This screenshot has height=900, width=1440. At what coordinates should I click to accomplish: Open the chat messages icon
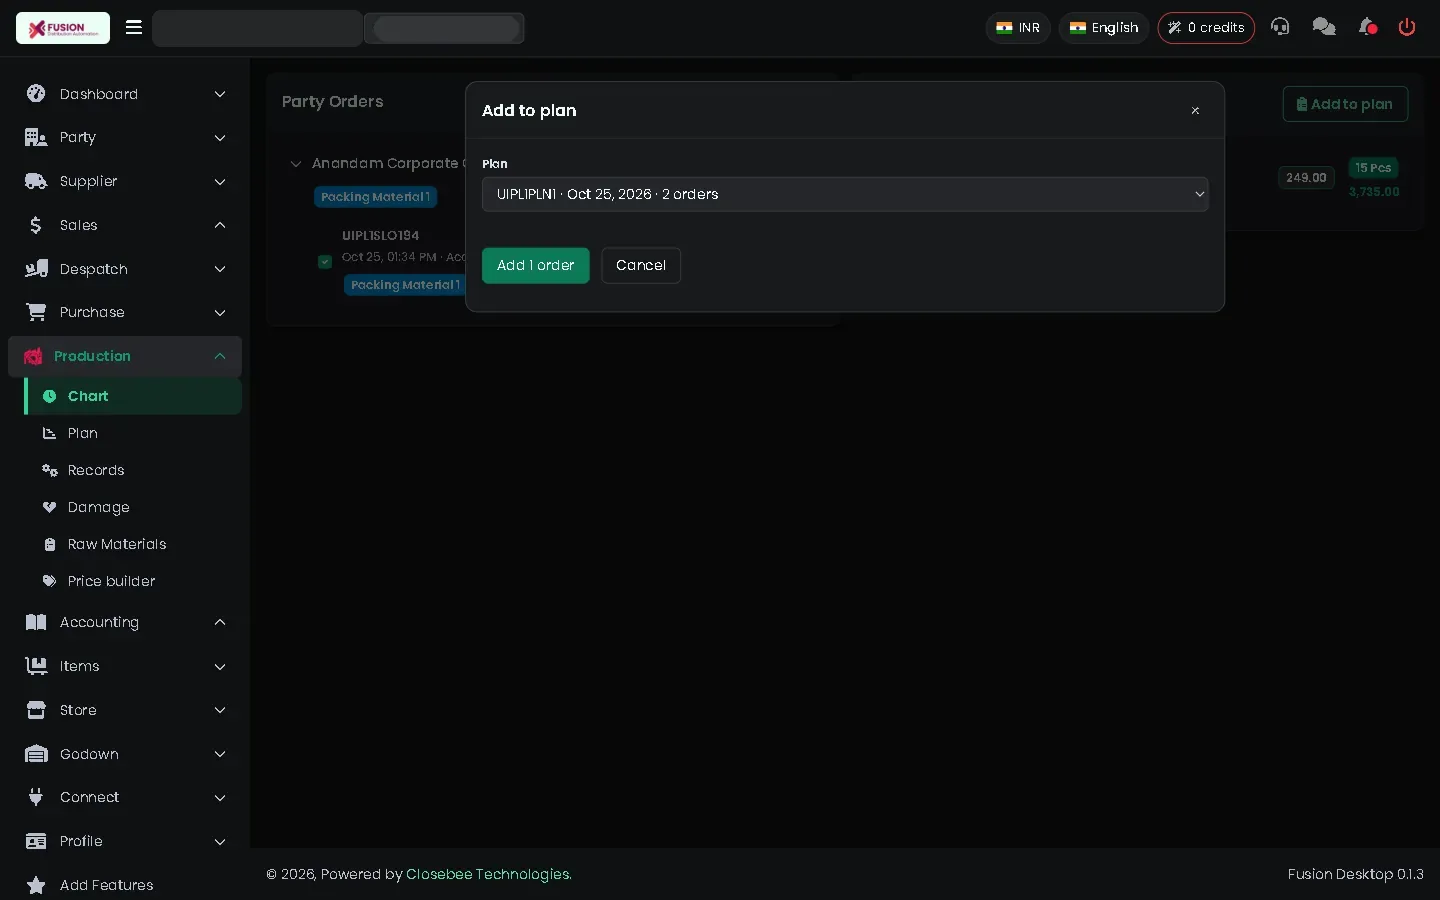tap(1324, 27)
